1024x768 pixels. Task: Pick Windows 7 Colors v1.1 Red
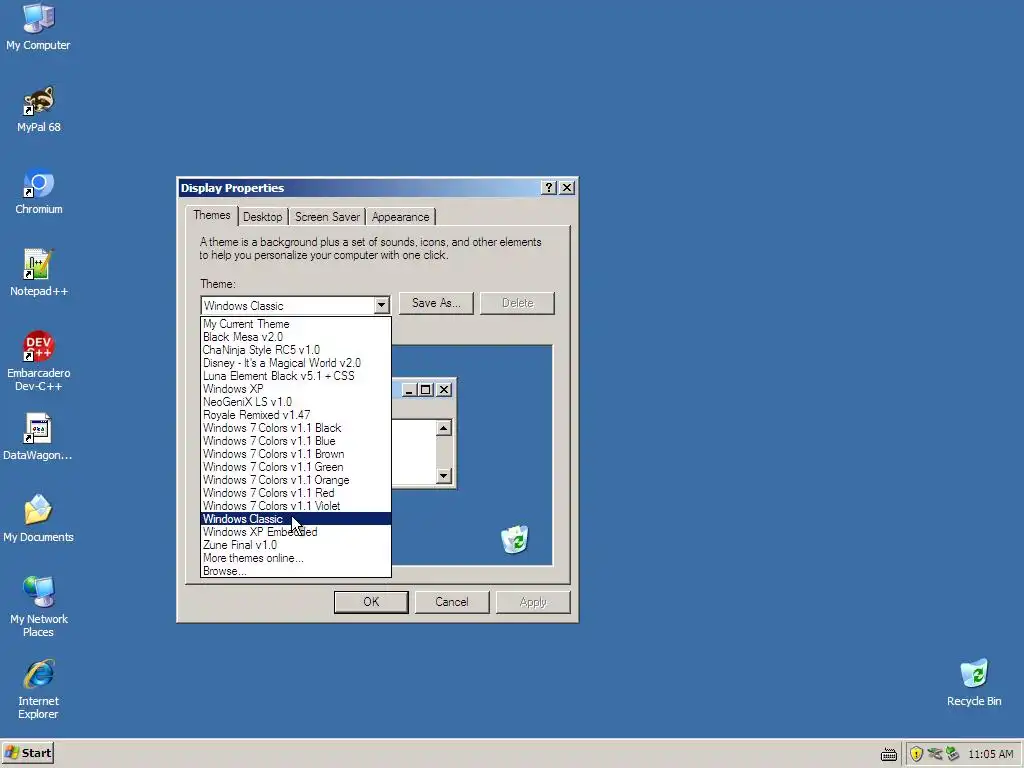[296, 494]
